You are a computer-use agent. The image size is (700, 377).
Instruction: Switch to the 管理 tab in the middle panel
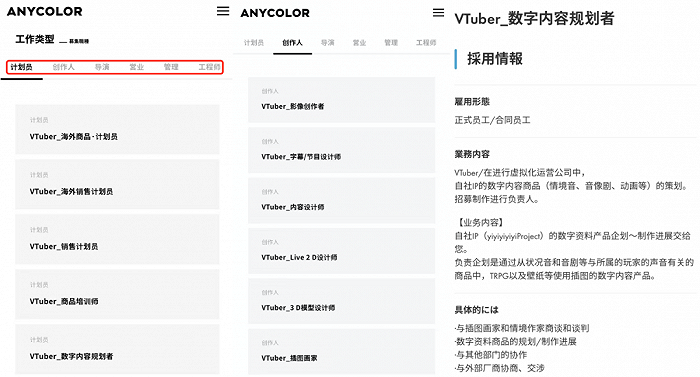(x=391, y=42)
